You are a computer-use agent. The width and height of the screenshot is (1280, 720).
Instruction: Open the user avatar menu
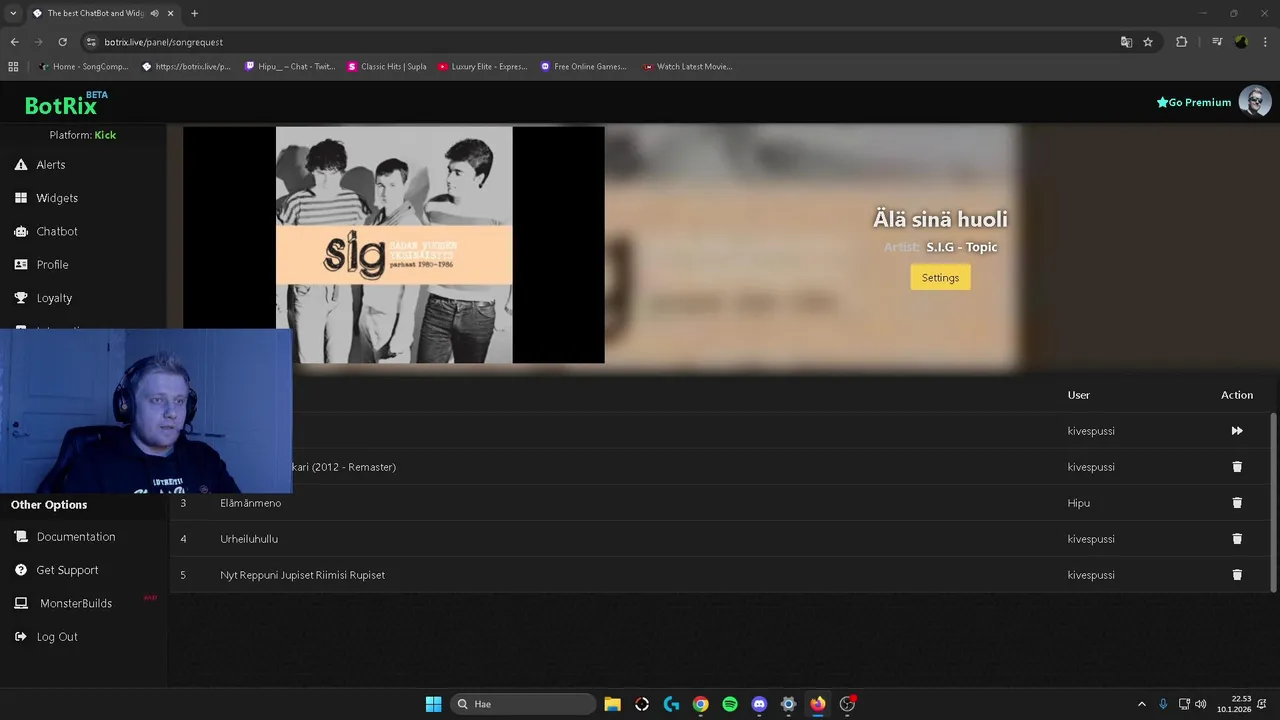(x=1255, y=101)
